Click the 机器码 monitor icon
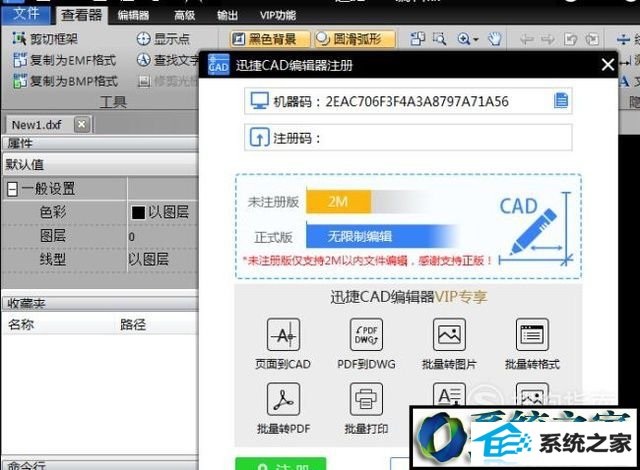The height and width of the screenshot is (470, 640). [x=259, y=100]
